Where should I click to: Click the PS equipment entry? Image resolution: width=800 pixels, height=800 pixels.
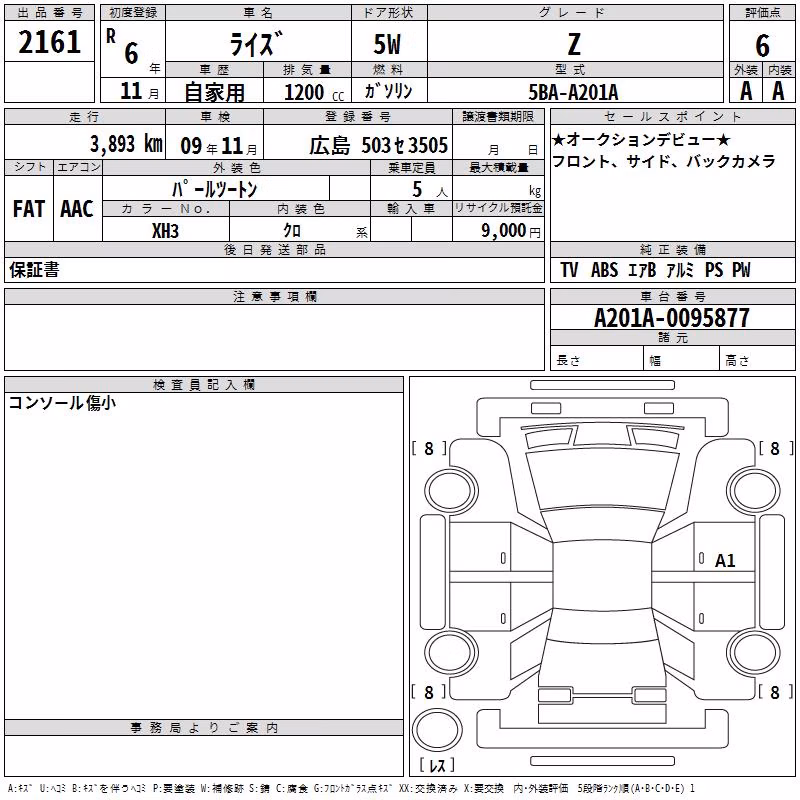tap(714, 269)
